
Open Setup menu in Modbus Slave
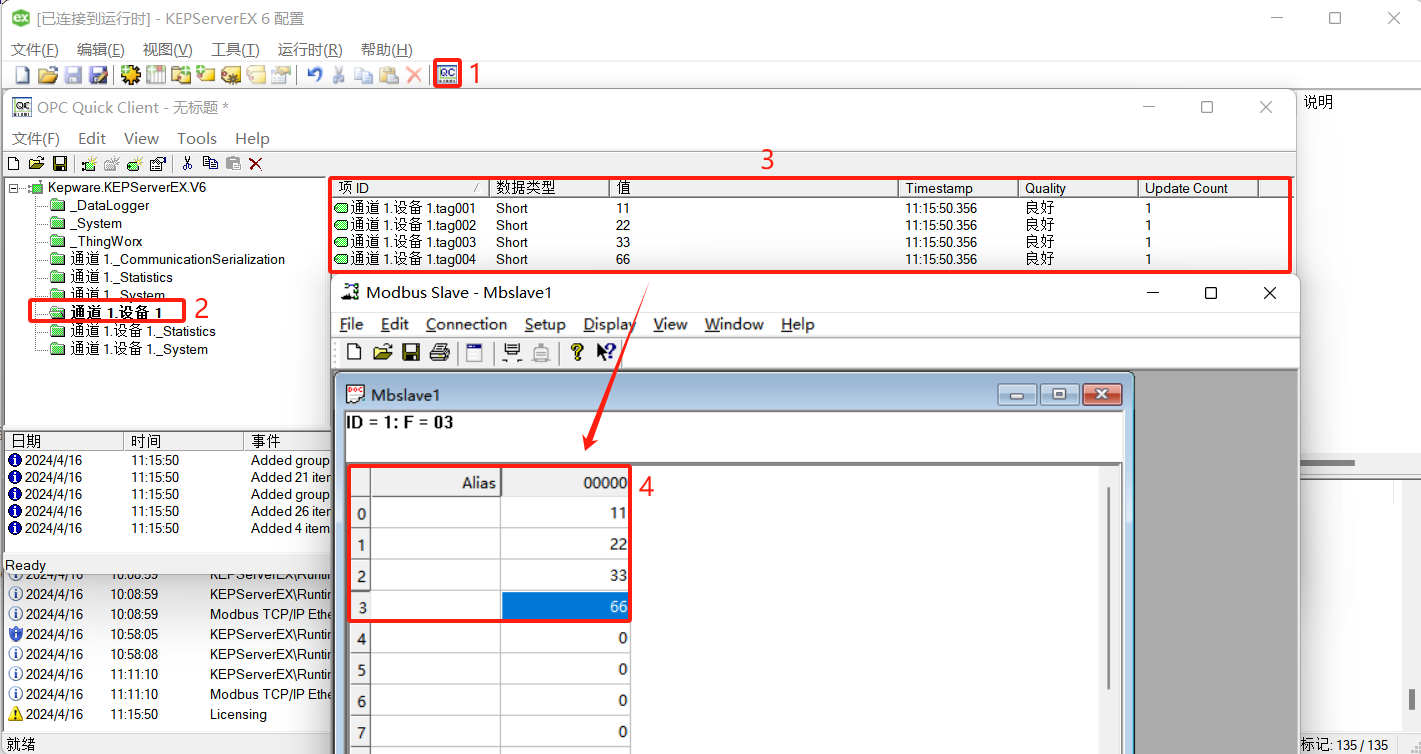545,324
